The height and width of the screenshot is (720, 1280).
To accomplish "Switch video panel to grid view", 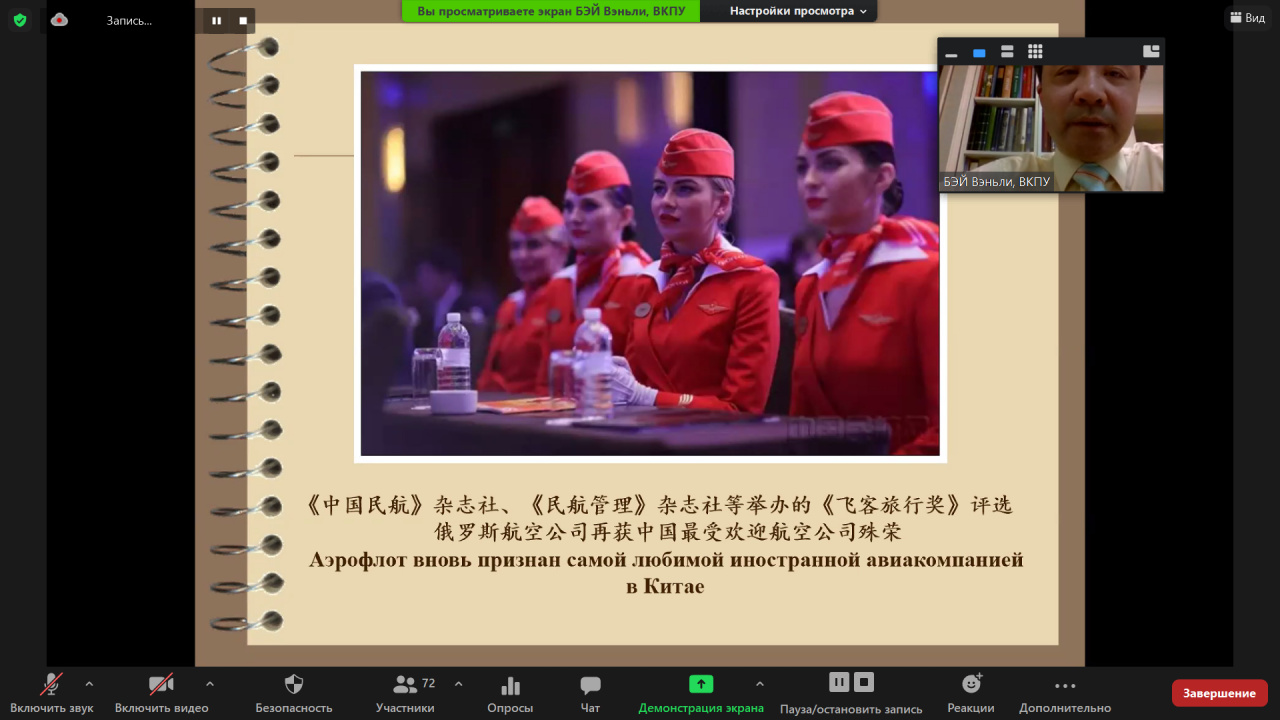I will [1035, 52].
